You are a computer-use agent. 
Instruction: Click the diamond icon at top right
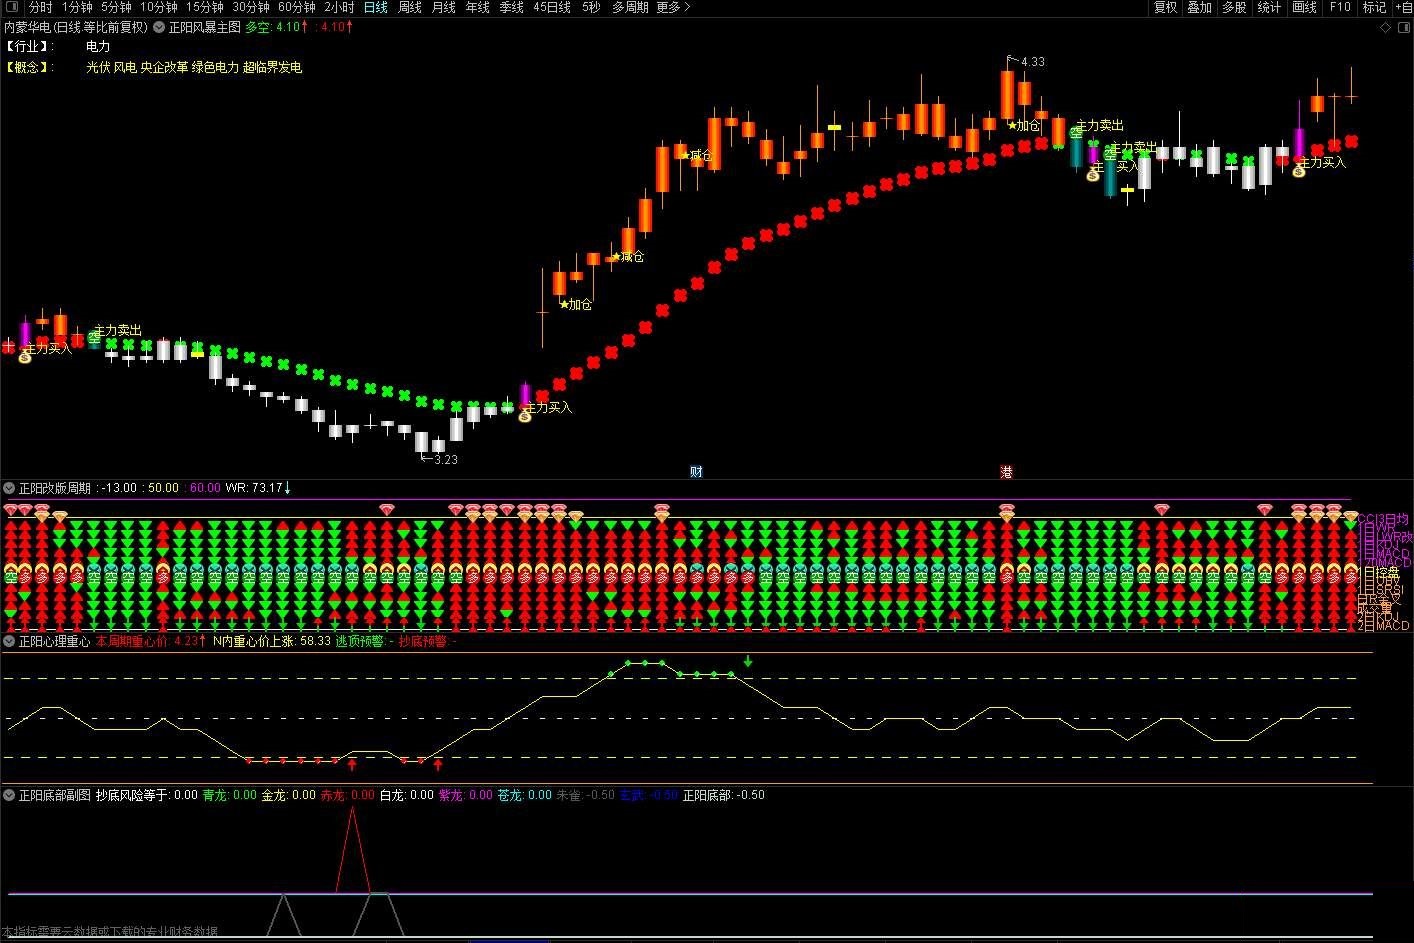pos(1385,27)
